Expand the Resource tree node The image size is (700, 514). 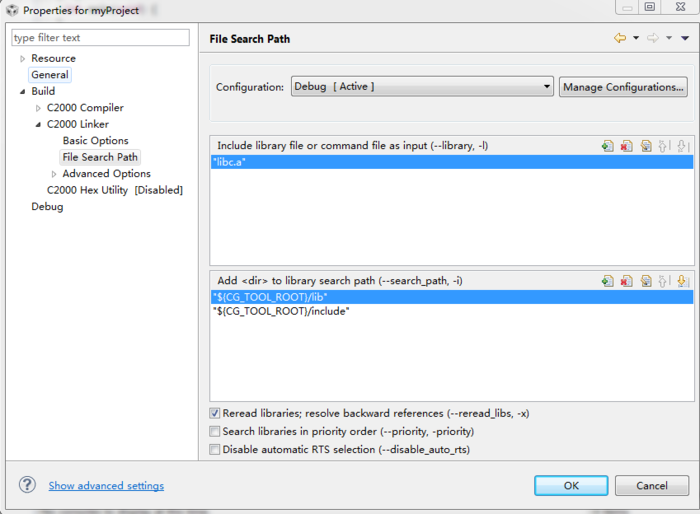23,59
